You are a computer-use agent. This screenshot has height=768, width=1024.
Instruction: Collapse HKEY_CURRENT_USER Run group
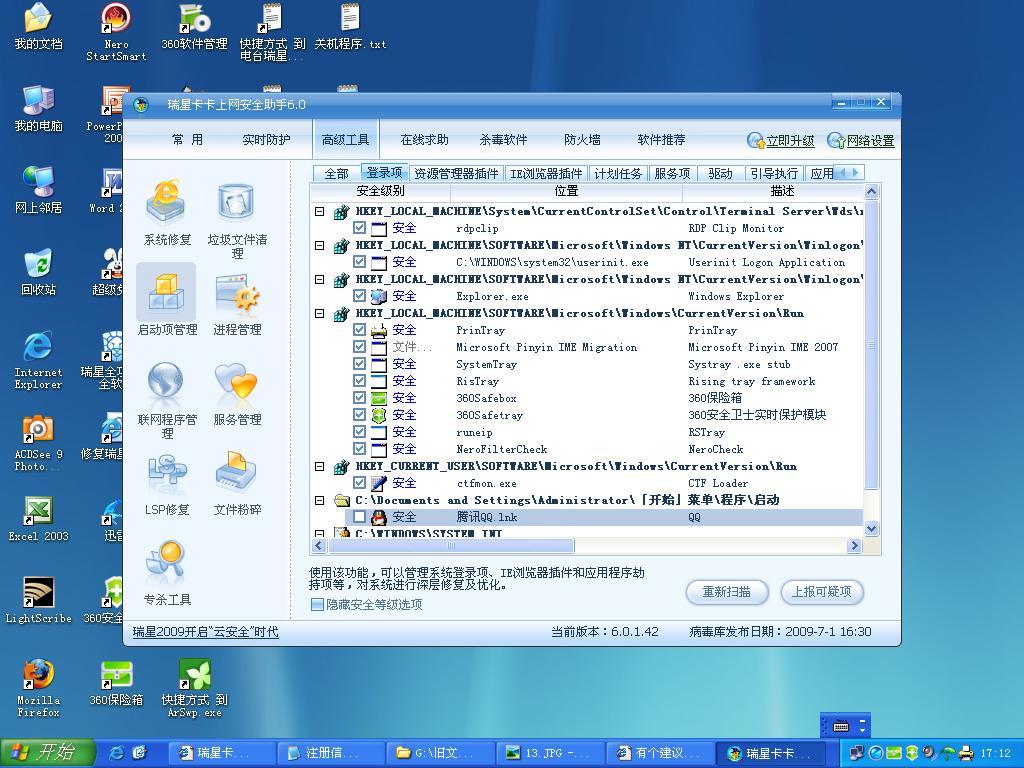[x=319, y=466]
